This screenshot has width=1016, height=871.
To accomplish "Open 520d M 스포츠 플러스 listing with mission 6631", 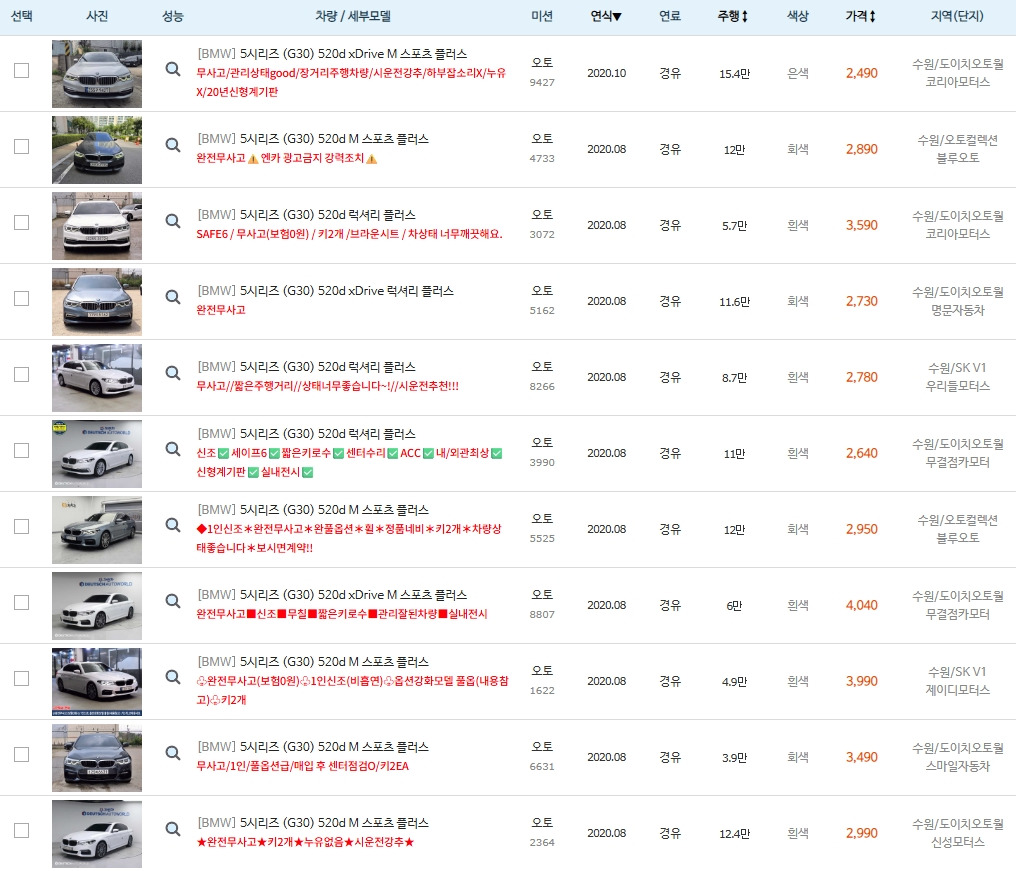I will point(313,747).
